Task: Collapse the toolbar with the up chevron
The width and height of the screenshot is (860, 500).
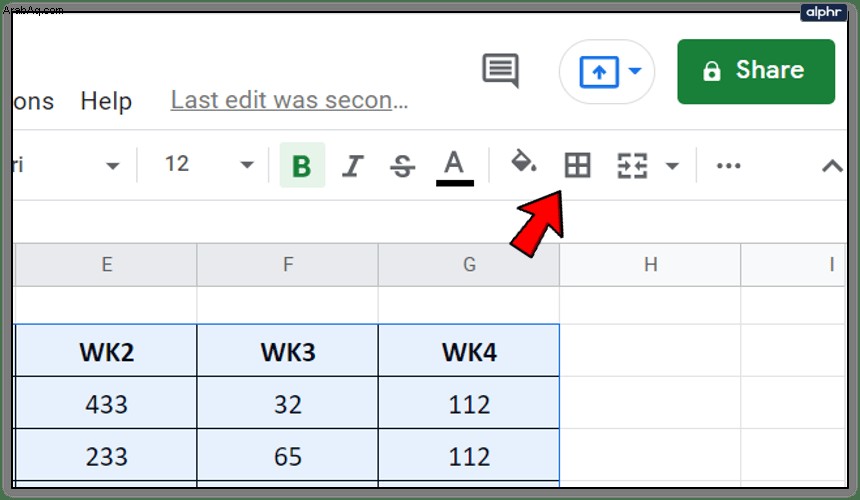Action: 832,166
